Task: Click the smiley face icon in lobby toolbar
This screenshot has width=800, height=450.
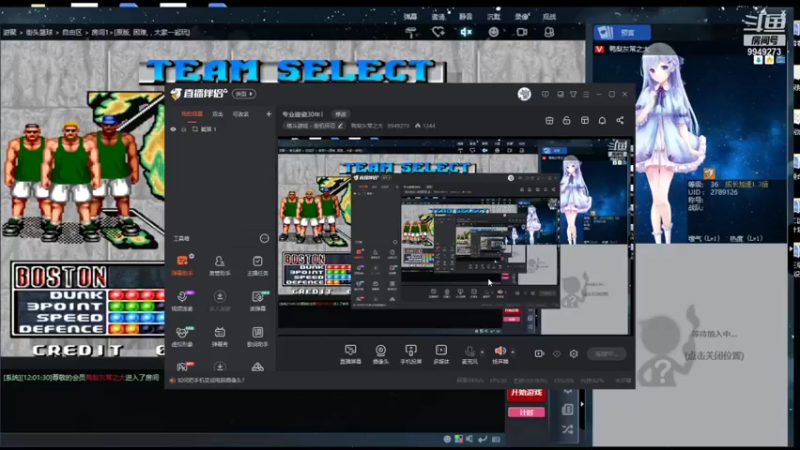Action: click(x=493, y=32)
